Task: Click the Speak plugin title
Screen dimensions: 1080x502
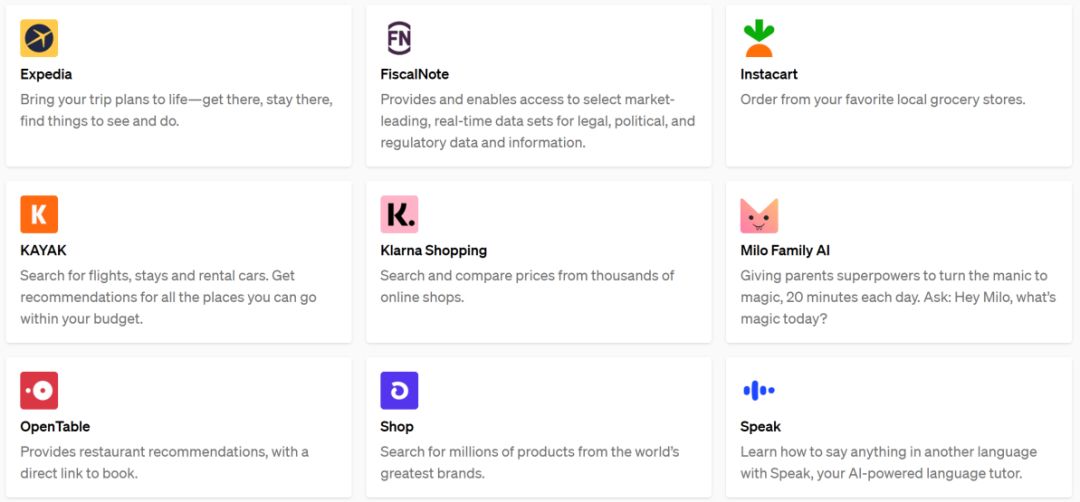Action: click(760, 426)
